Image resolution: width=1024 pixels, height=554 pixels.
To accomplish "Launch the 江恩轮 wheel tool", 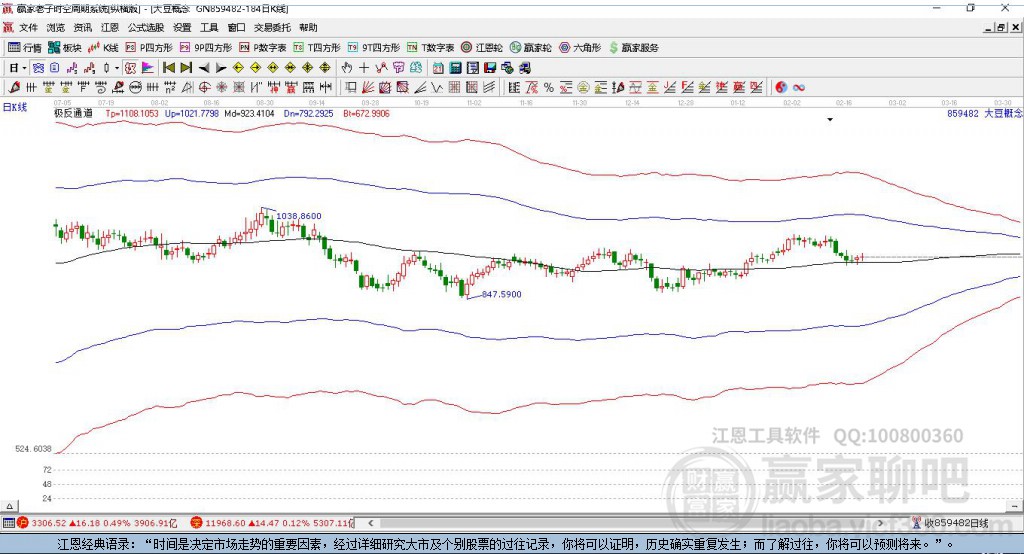I will 482,48.
